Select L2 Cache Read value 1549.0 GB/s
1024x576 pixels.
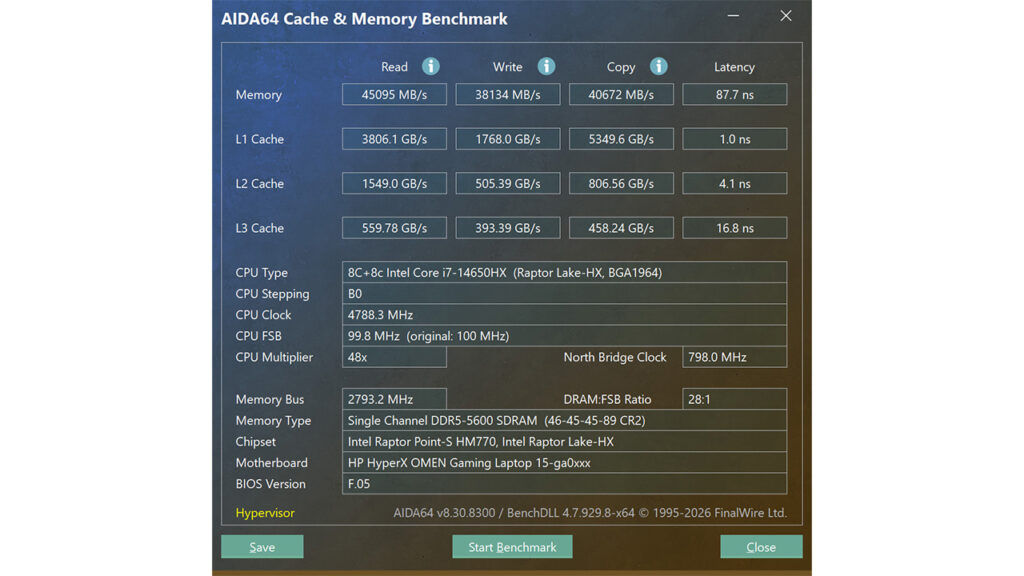coord(394,183)
